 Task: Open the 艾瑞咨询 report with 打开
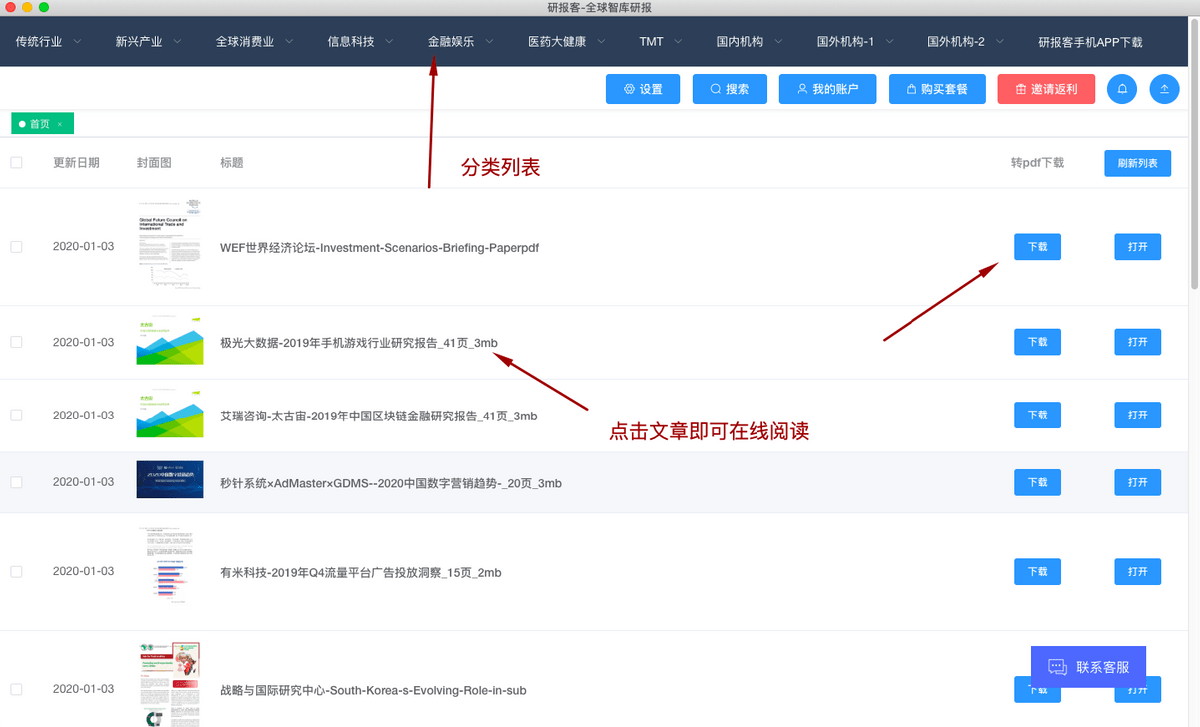[1138, 415]
